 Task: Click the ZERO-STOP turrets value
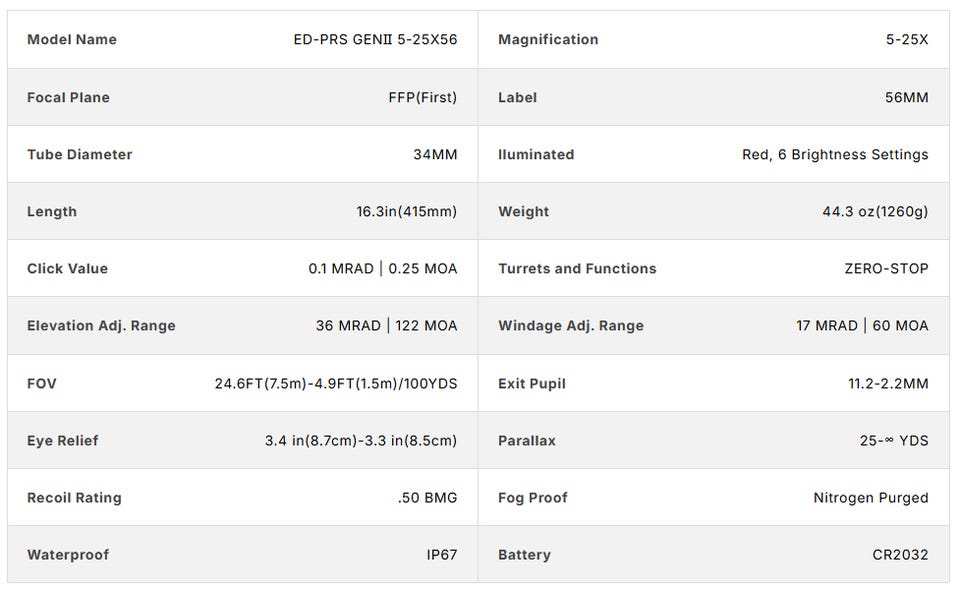click(886, 268)
